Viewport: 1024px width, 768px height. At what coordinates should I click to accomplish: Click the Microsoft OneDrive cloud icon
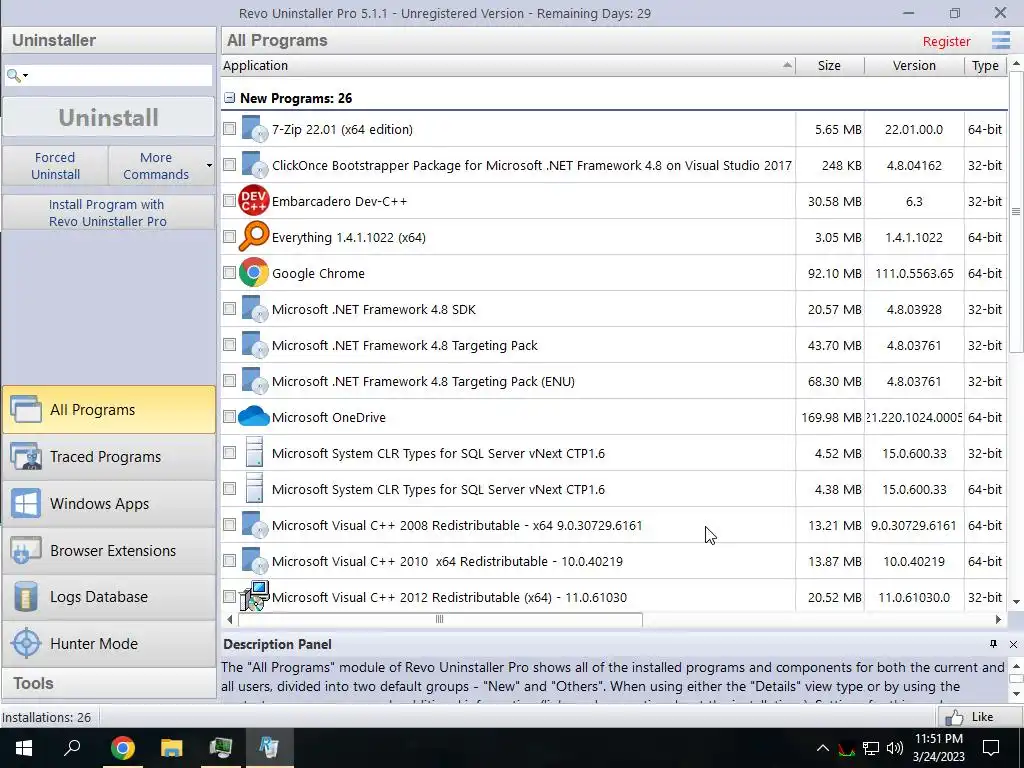tap(254, 416)
